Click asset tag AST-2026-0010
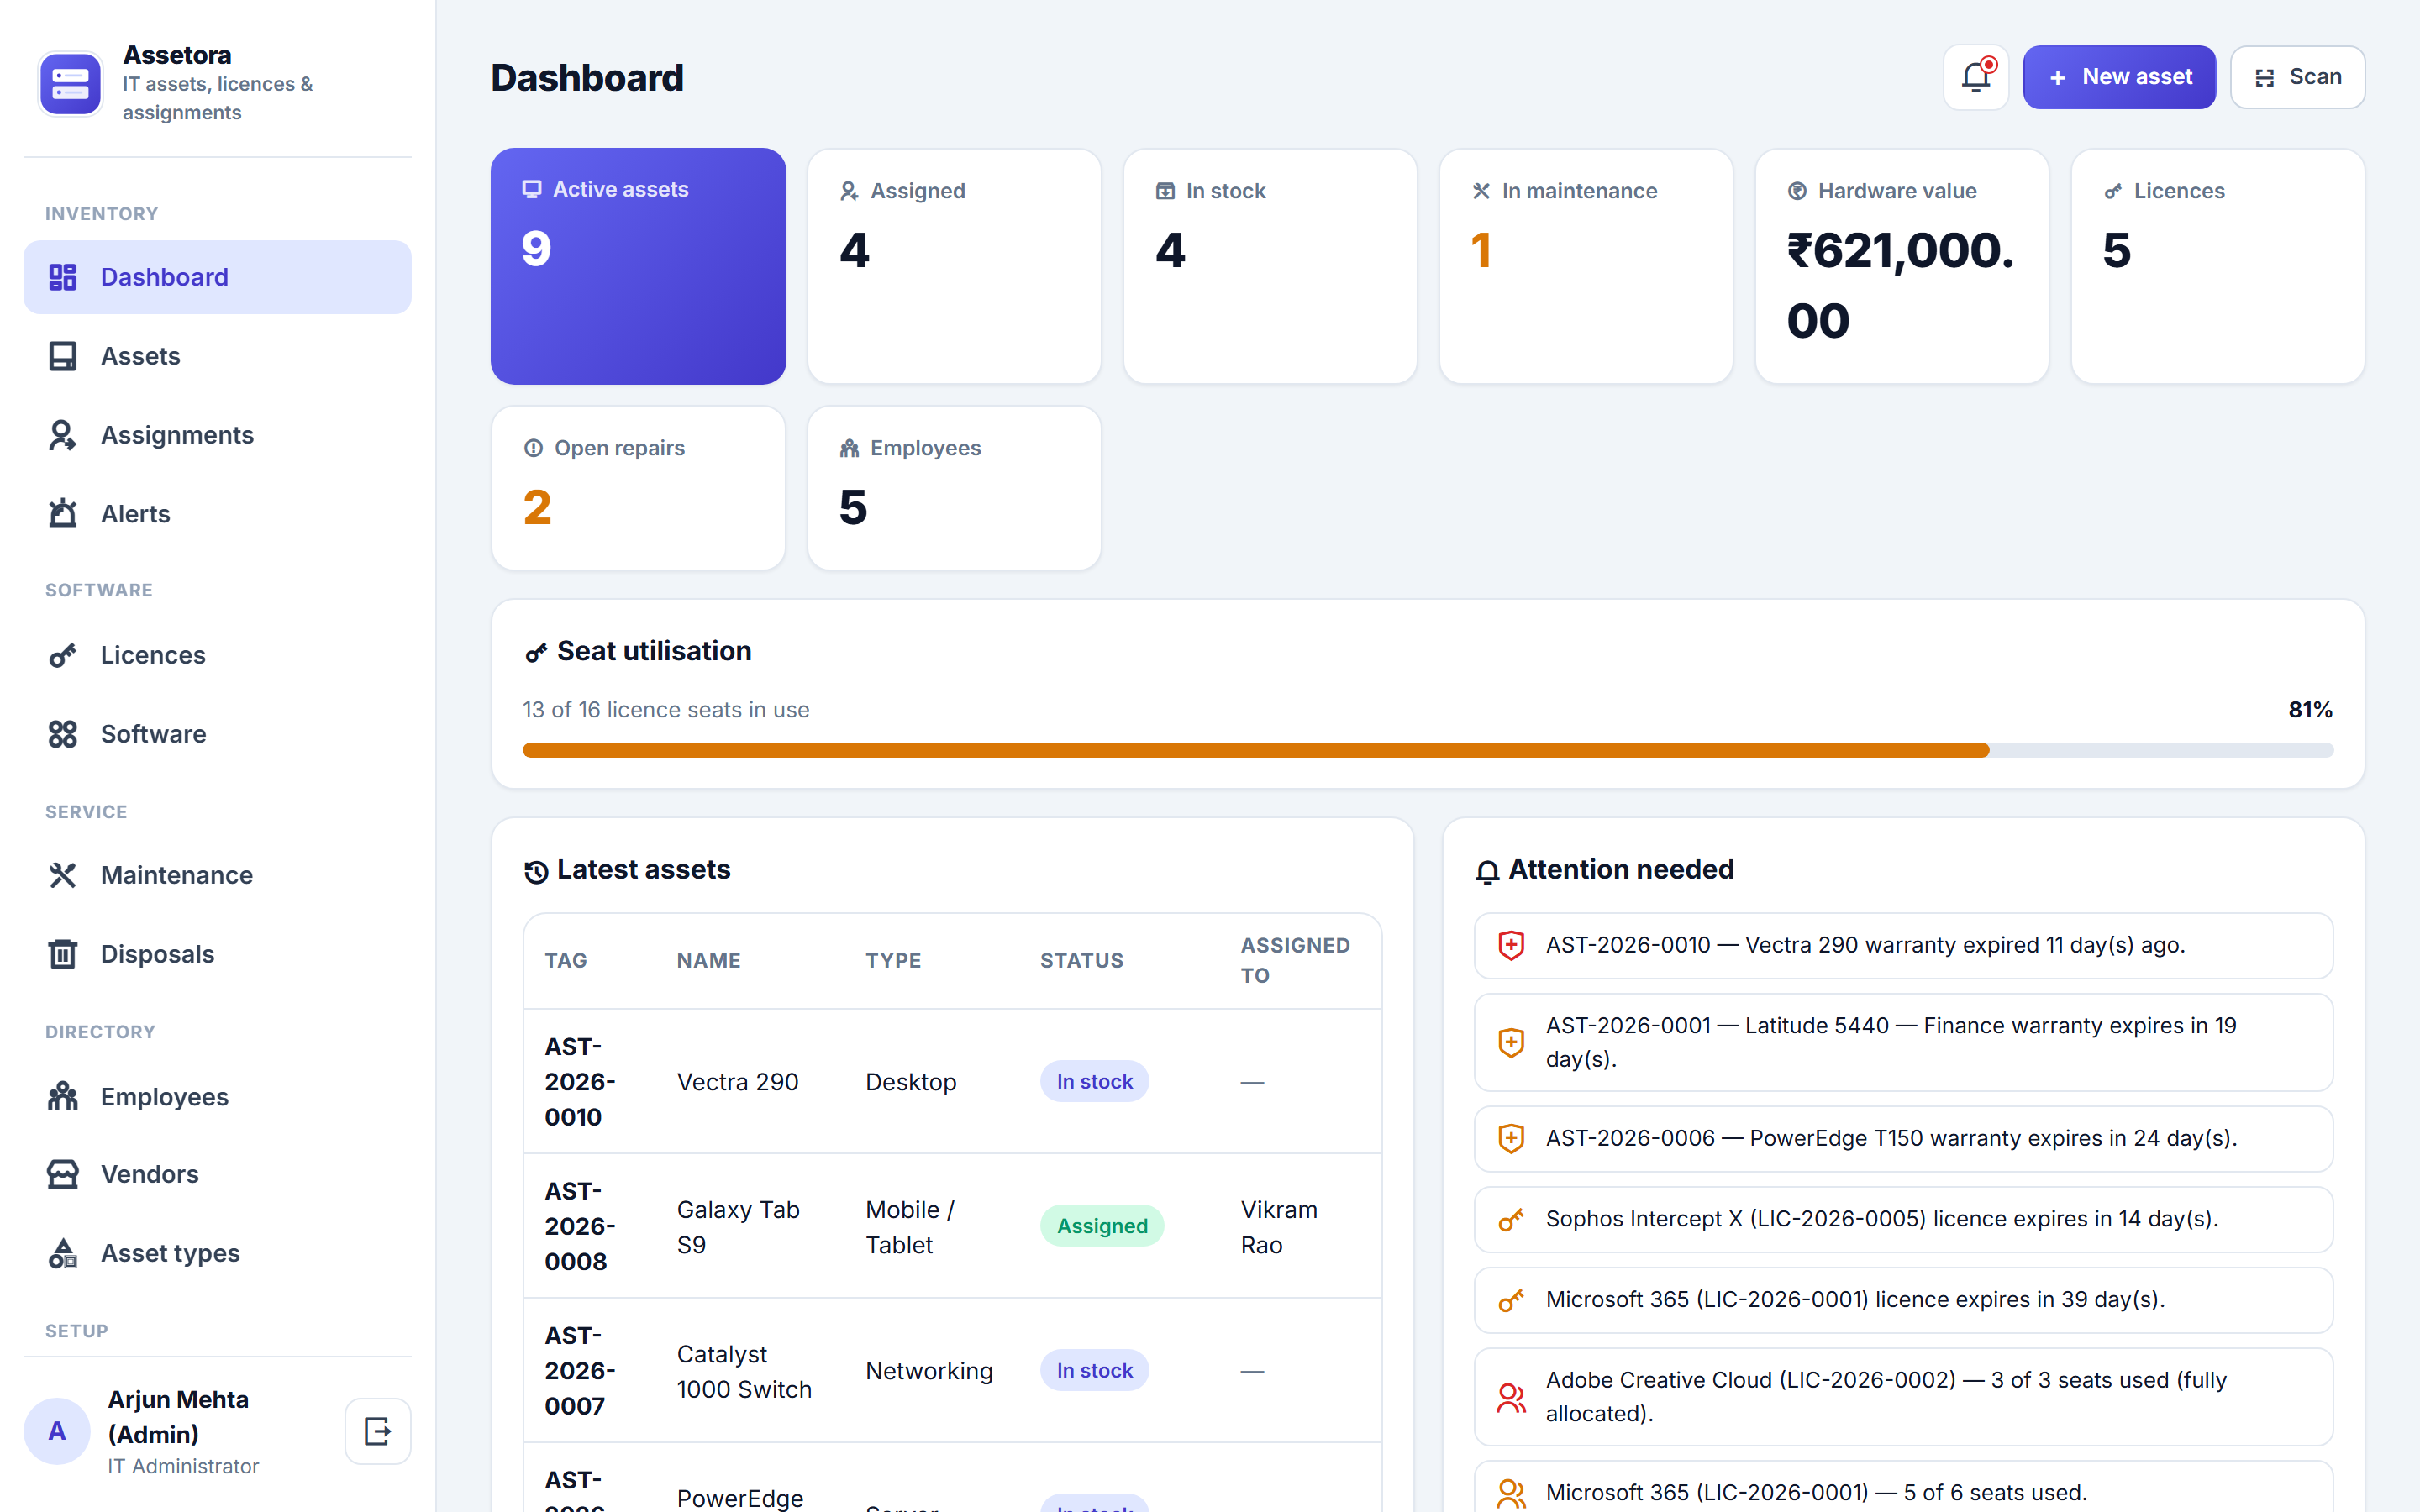Image resolution: width=2420 pixels, height=1512 pixels. coord(580,1082)
